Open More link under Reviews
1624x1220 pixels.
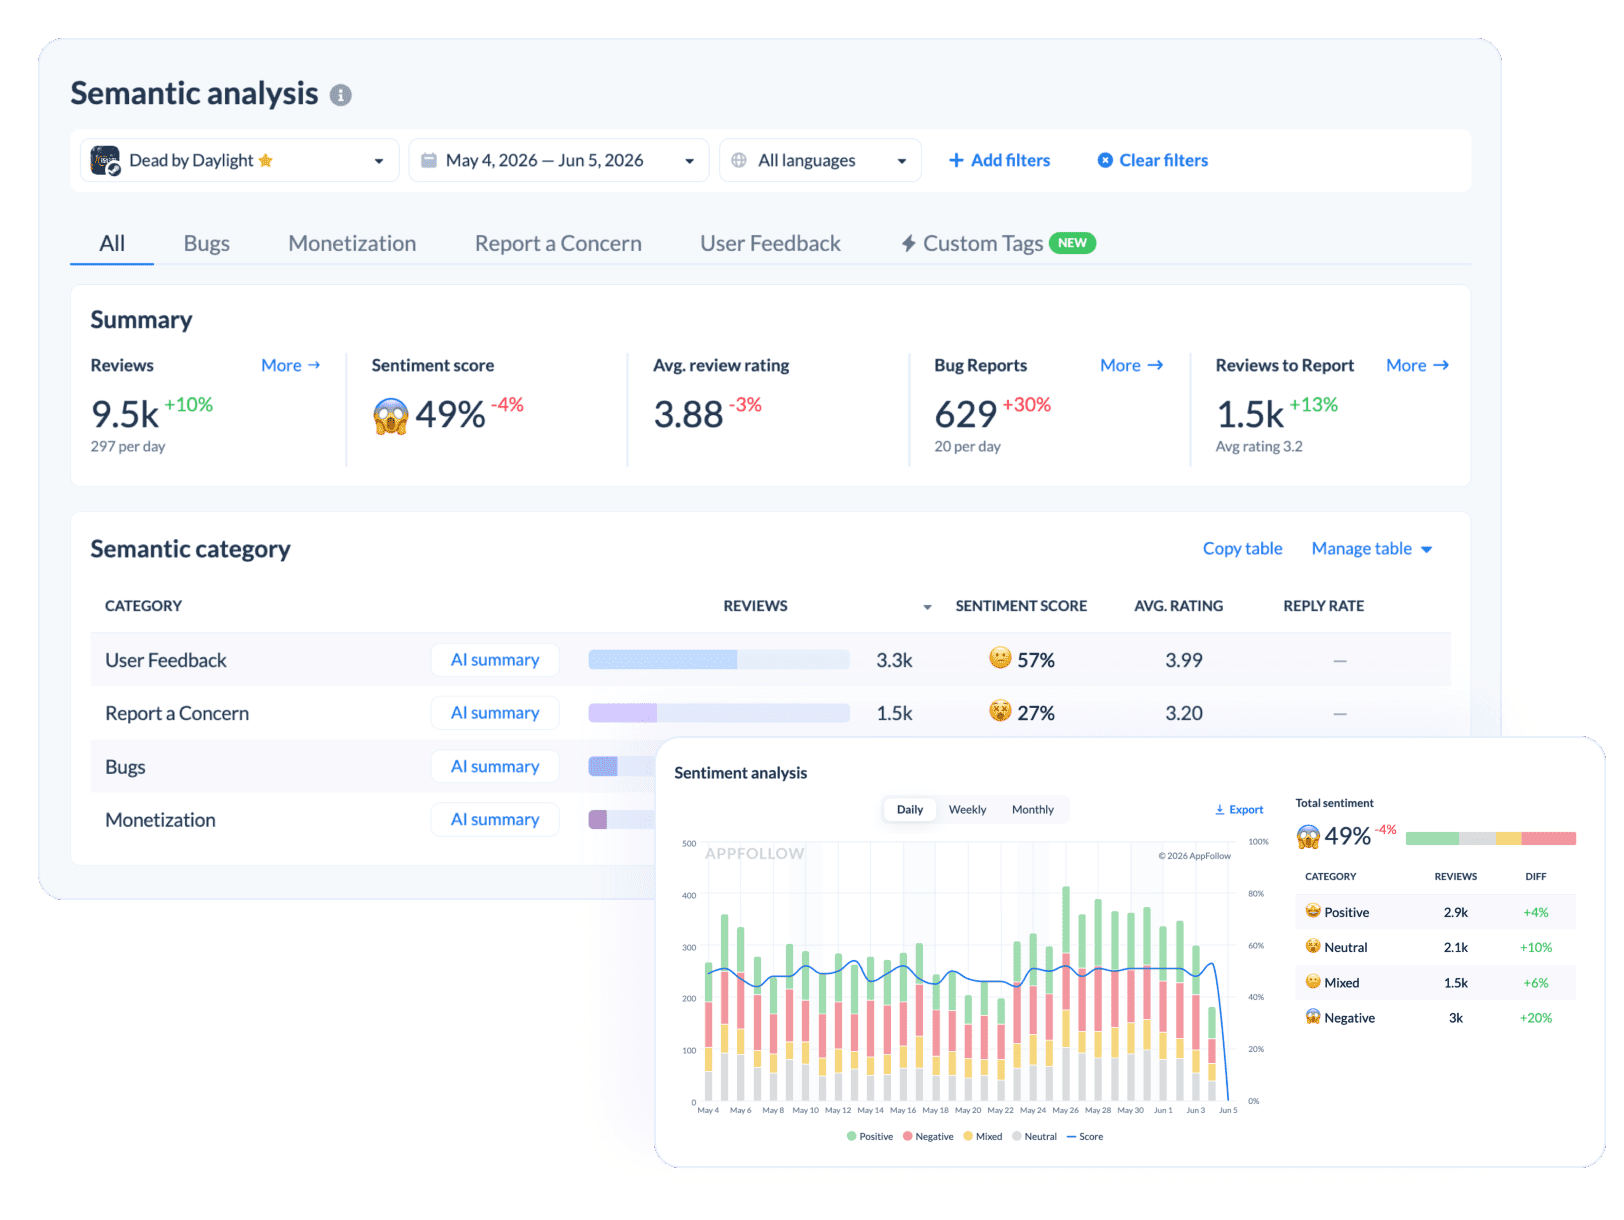tap(291, 365)
